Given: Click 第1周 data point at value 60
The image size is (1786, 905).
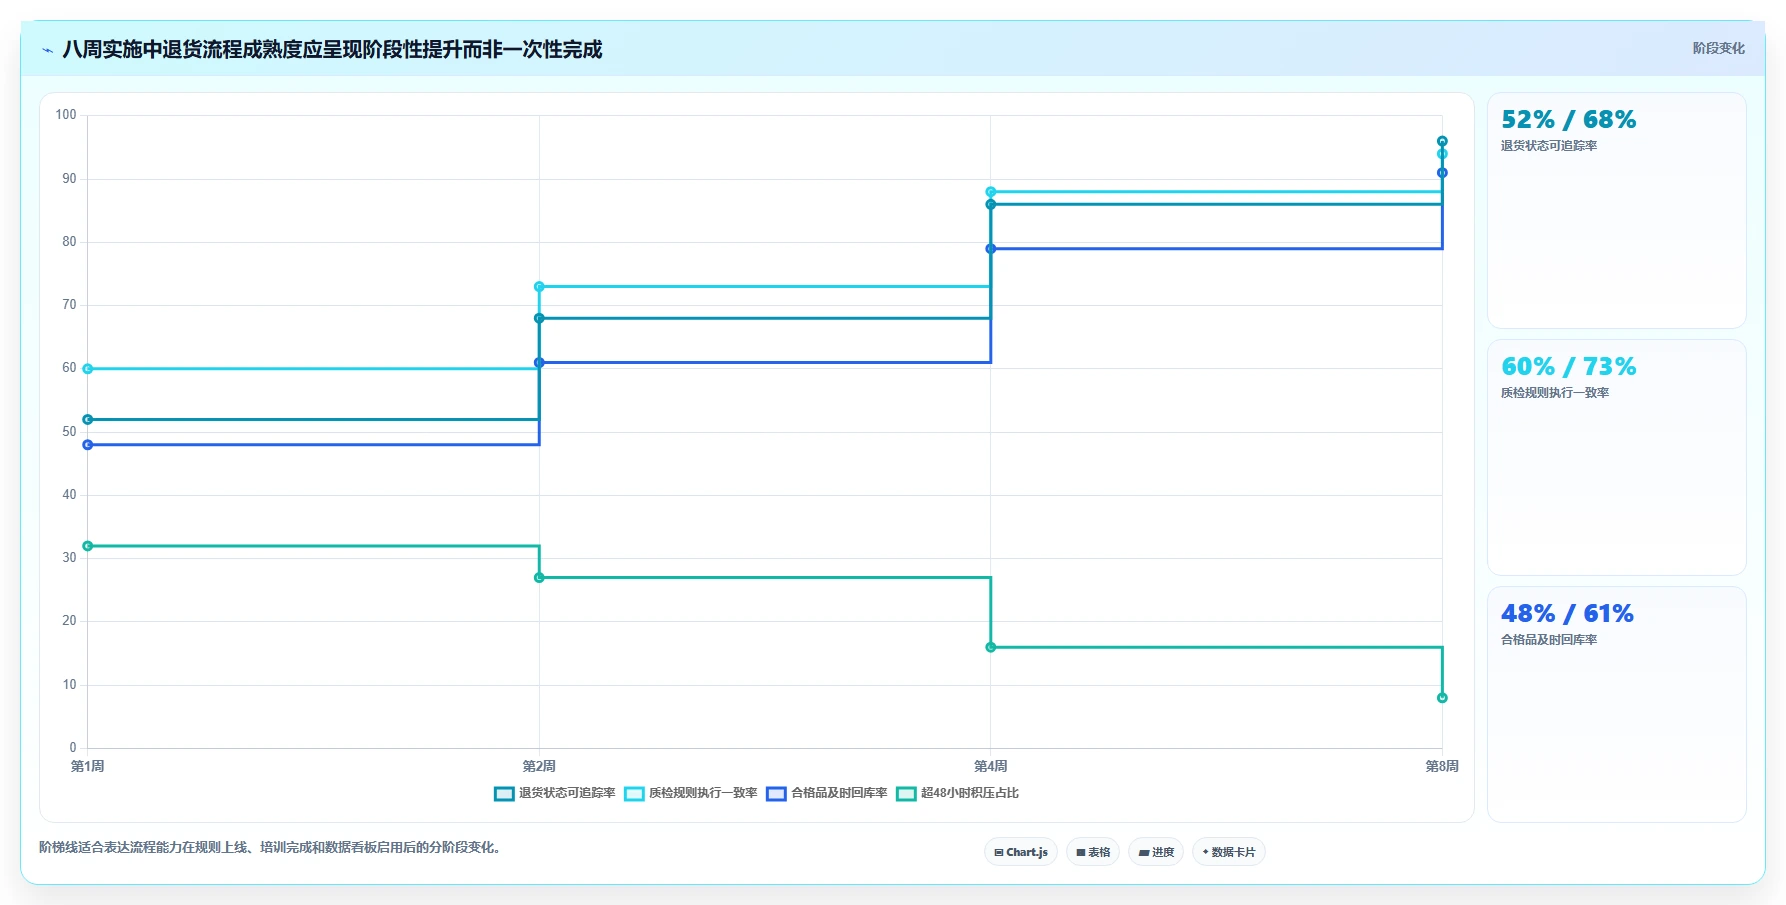Looking at the screenshot, I should point(88,369).
